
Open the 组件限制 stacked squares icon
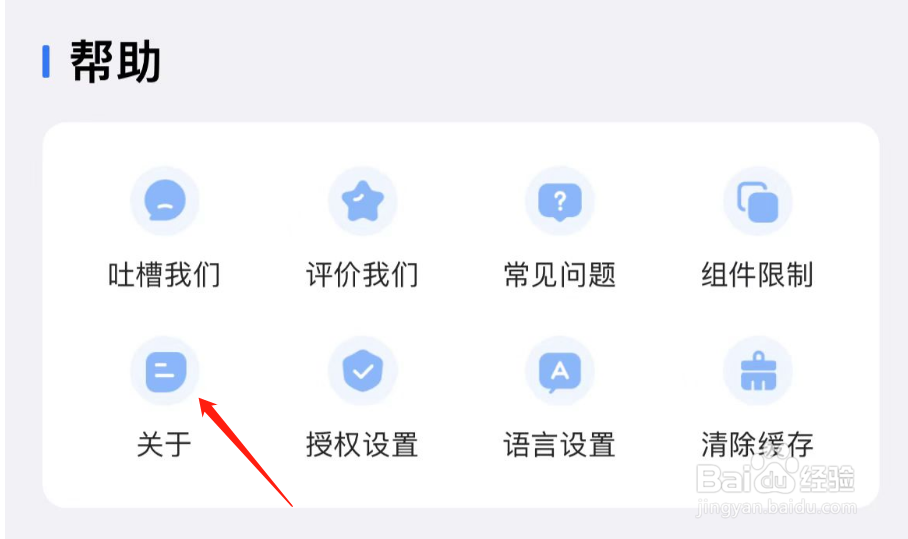click(757, 201)
